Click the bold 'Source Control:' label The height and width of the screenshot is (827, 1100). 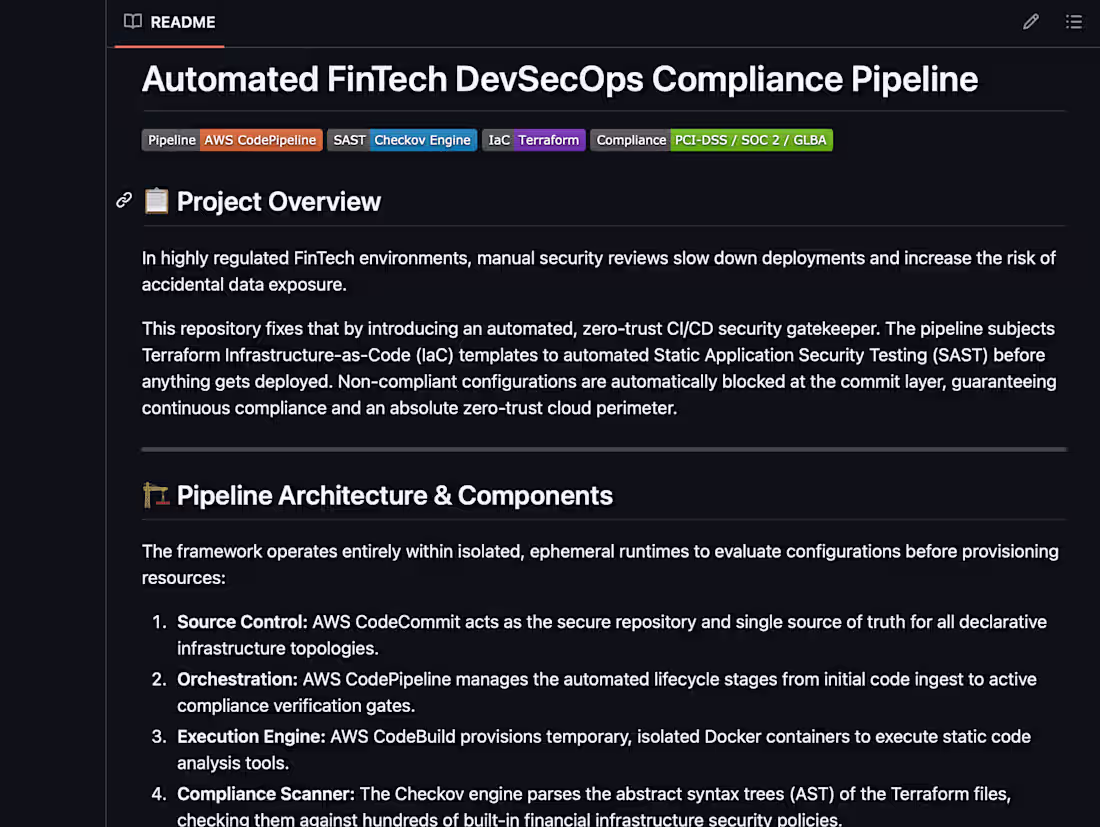[x=242, y=622]
